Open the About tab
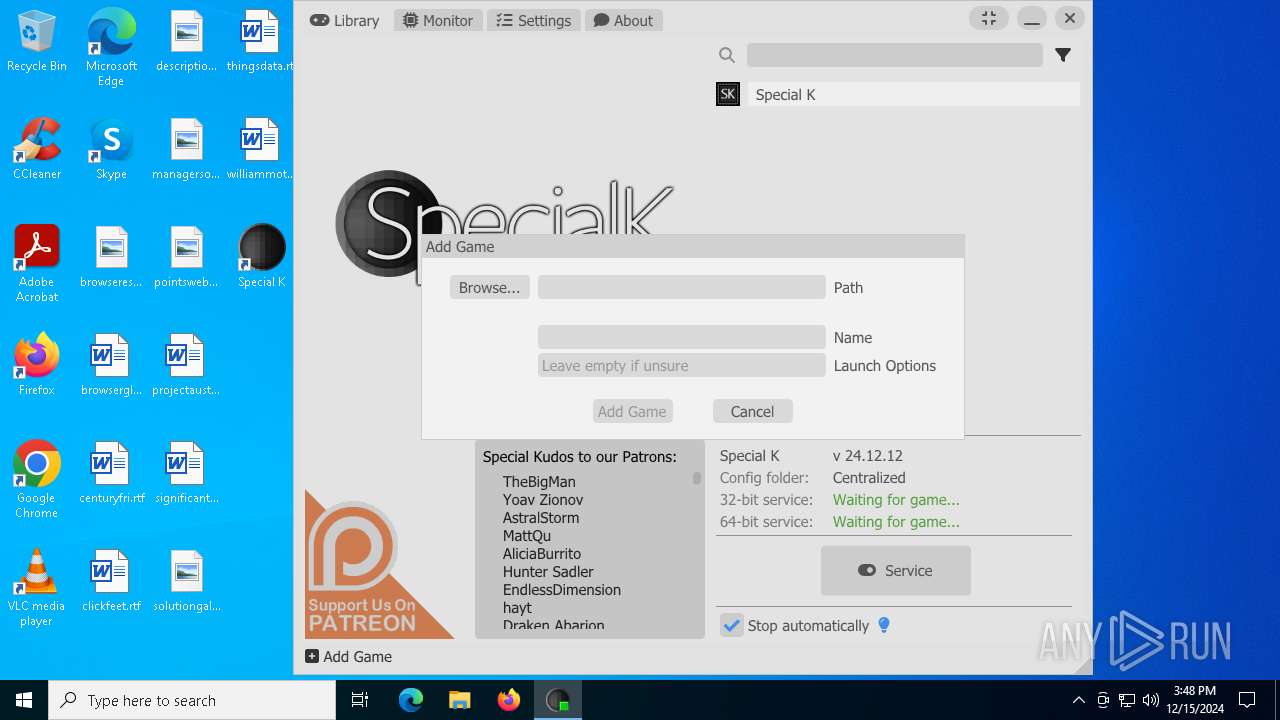 pyautogui.click(x=623, y=20)
